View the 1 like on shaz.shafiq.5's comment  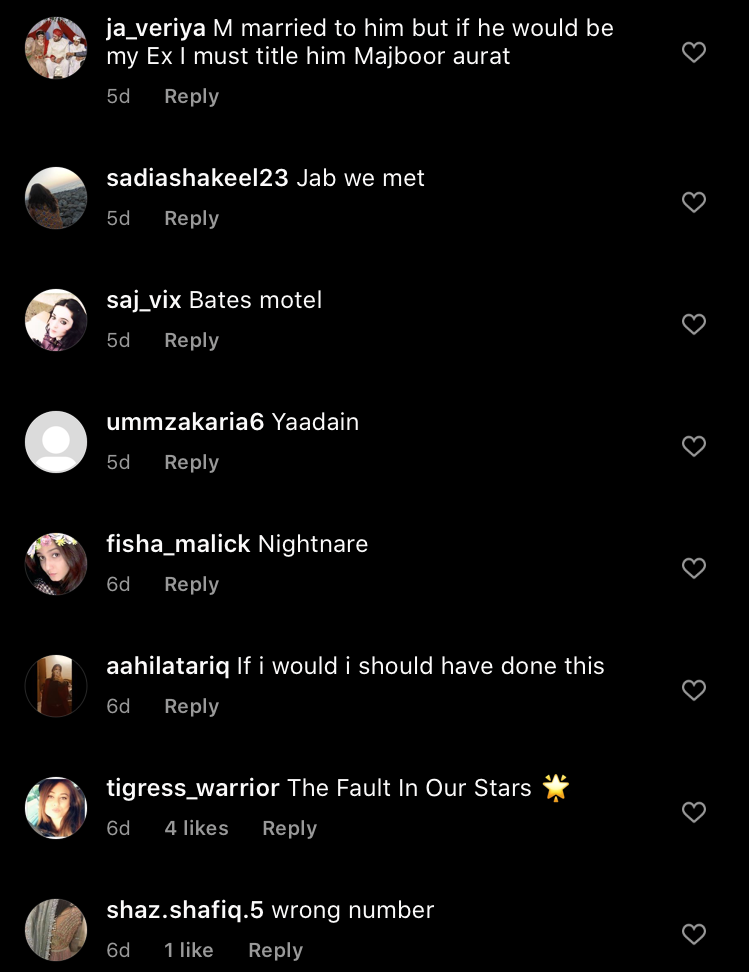point(189,951)
